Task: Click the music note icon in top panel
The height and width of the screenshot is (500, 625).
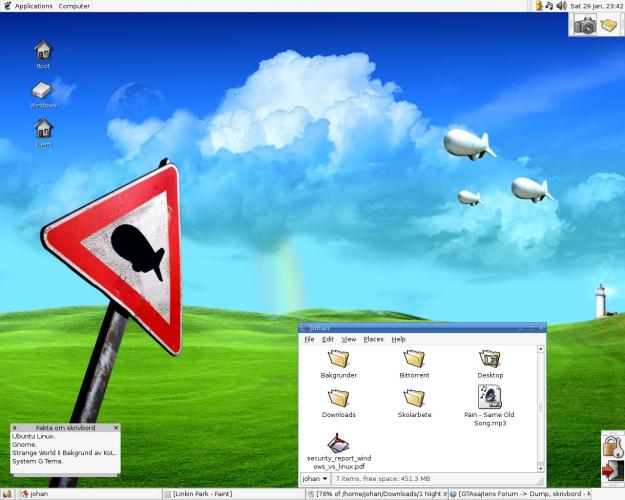Action: (x=549, y=6)
